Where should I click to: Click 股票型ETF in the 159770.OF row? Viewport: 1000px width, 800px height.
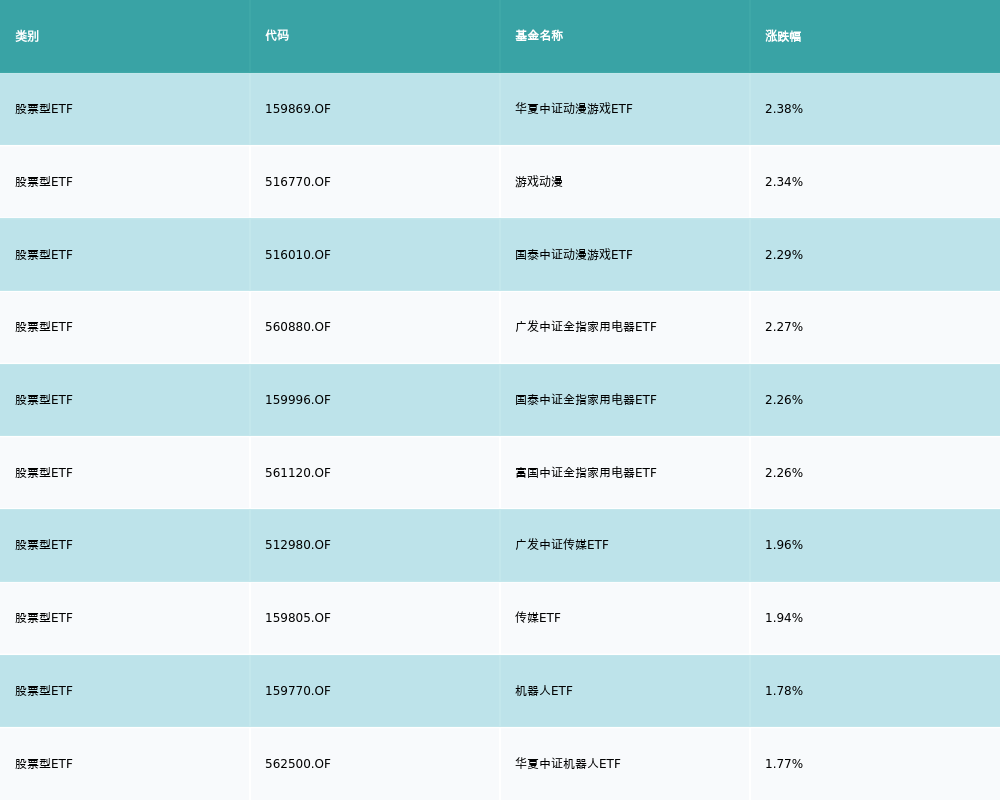point(44,691)
